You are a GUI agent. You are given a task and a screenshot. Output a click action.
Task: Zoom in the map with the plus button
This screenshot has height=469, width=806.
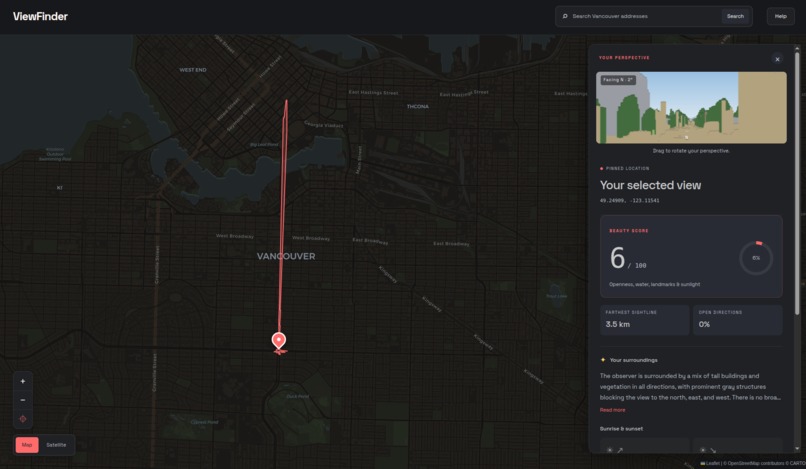click(x=23, y=382)
